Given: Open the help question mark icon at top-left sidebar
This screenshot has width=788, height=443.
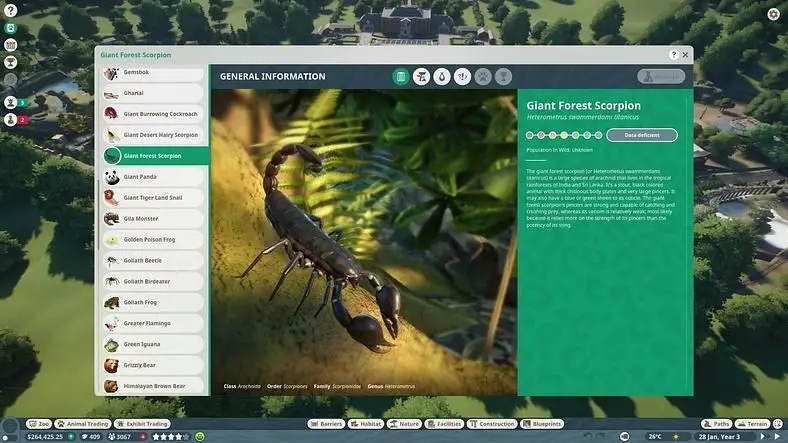Looking at the screenshot, I should 11,10.
